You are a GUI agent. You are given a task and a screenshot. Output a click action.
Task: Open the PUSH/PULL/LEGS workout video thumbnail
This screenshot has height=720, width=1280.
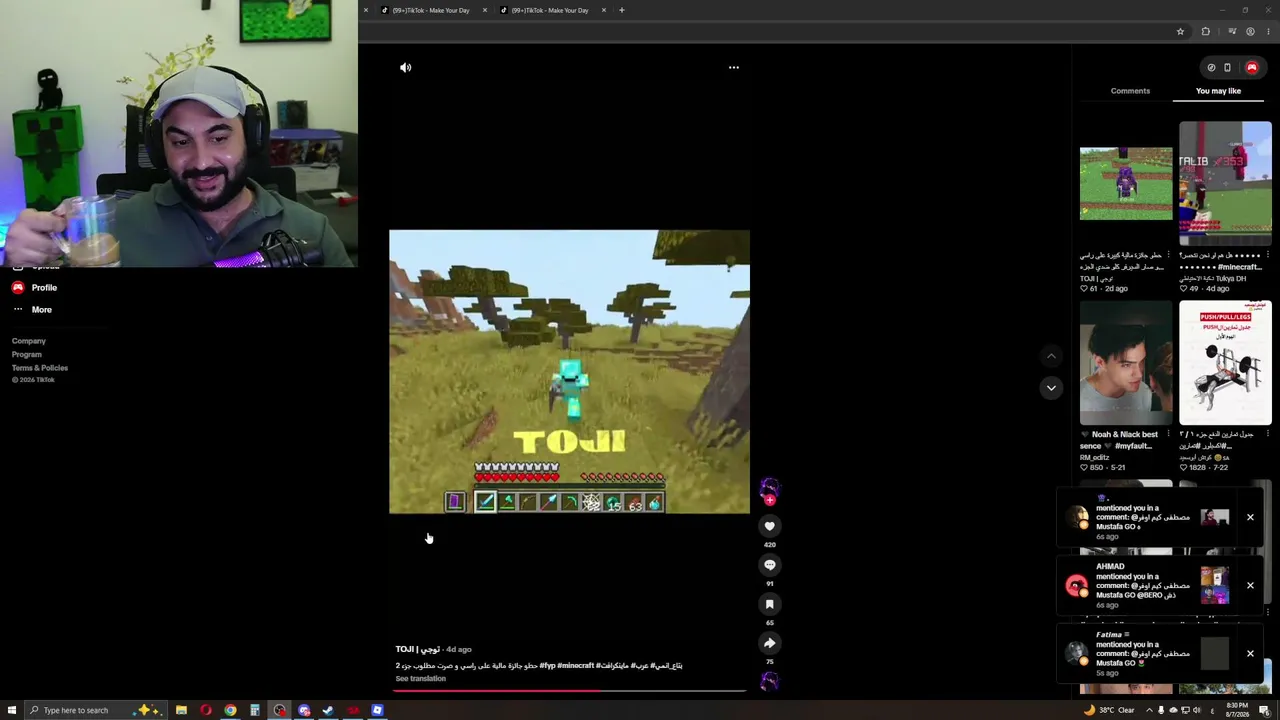pos(1225,363)
